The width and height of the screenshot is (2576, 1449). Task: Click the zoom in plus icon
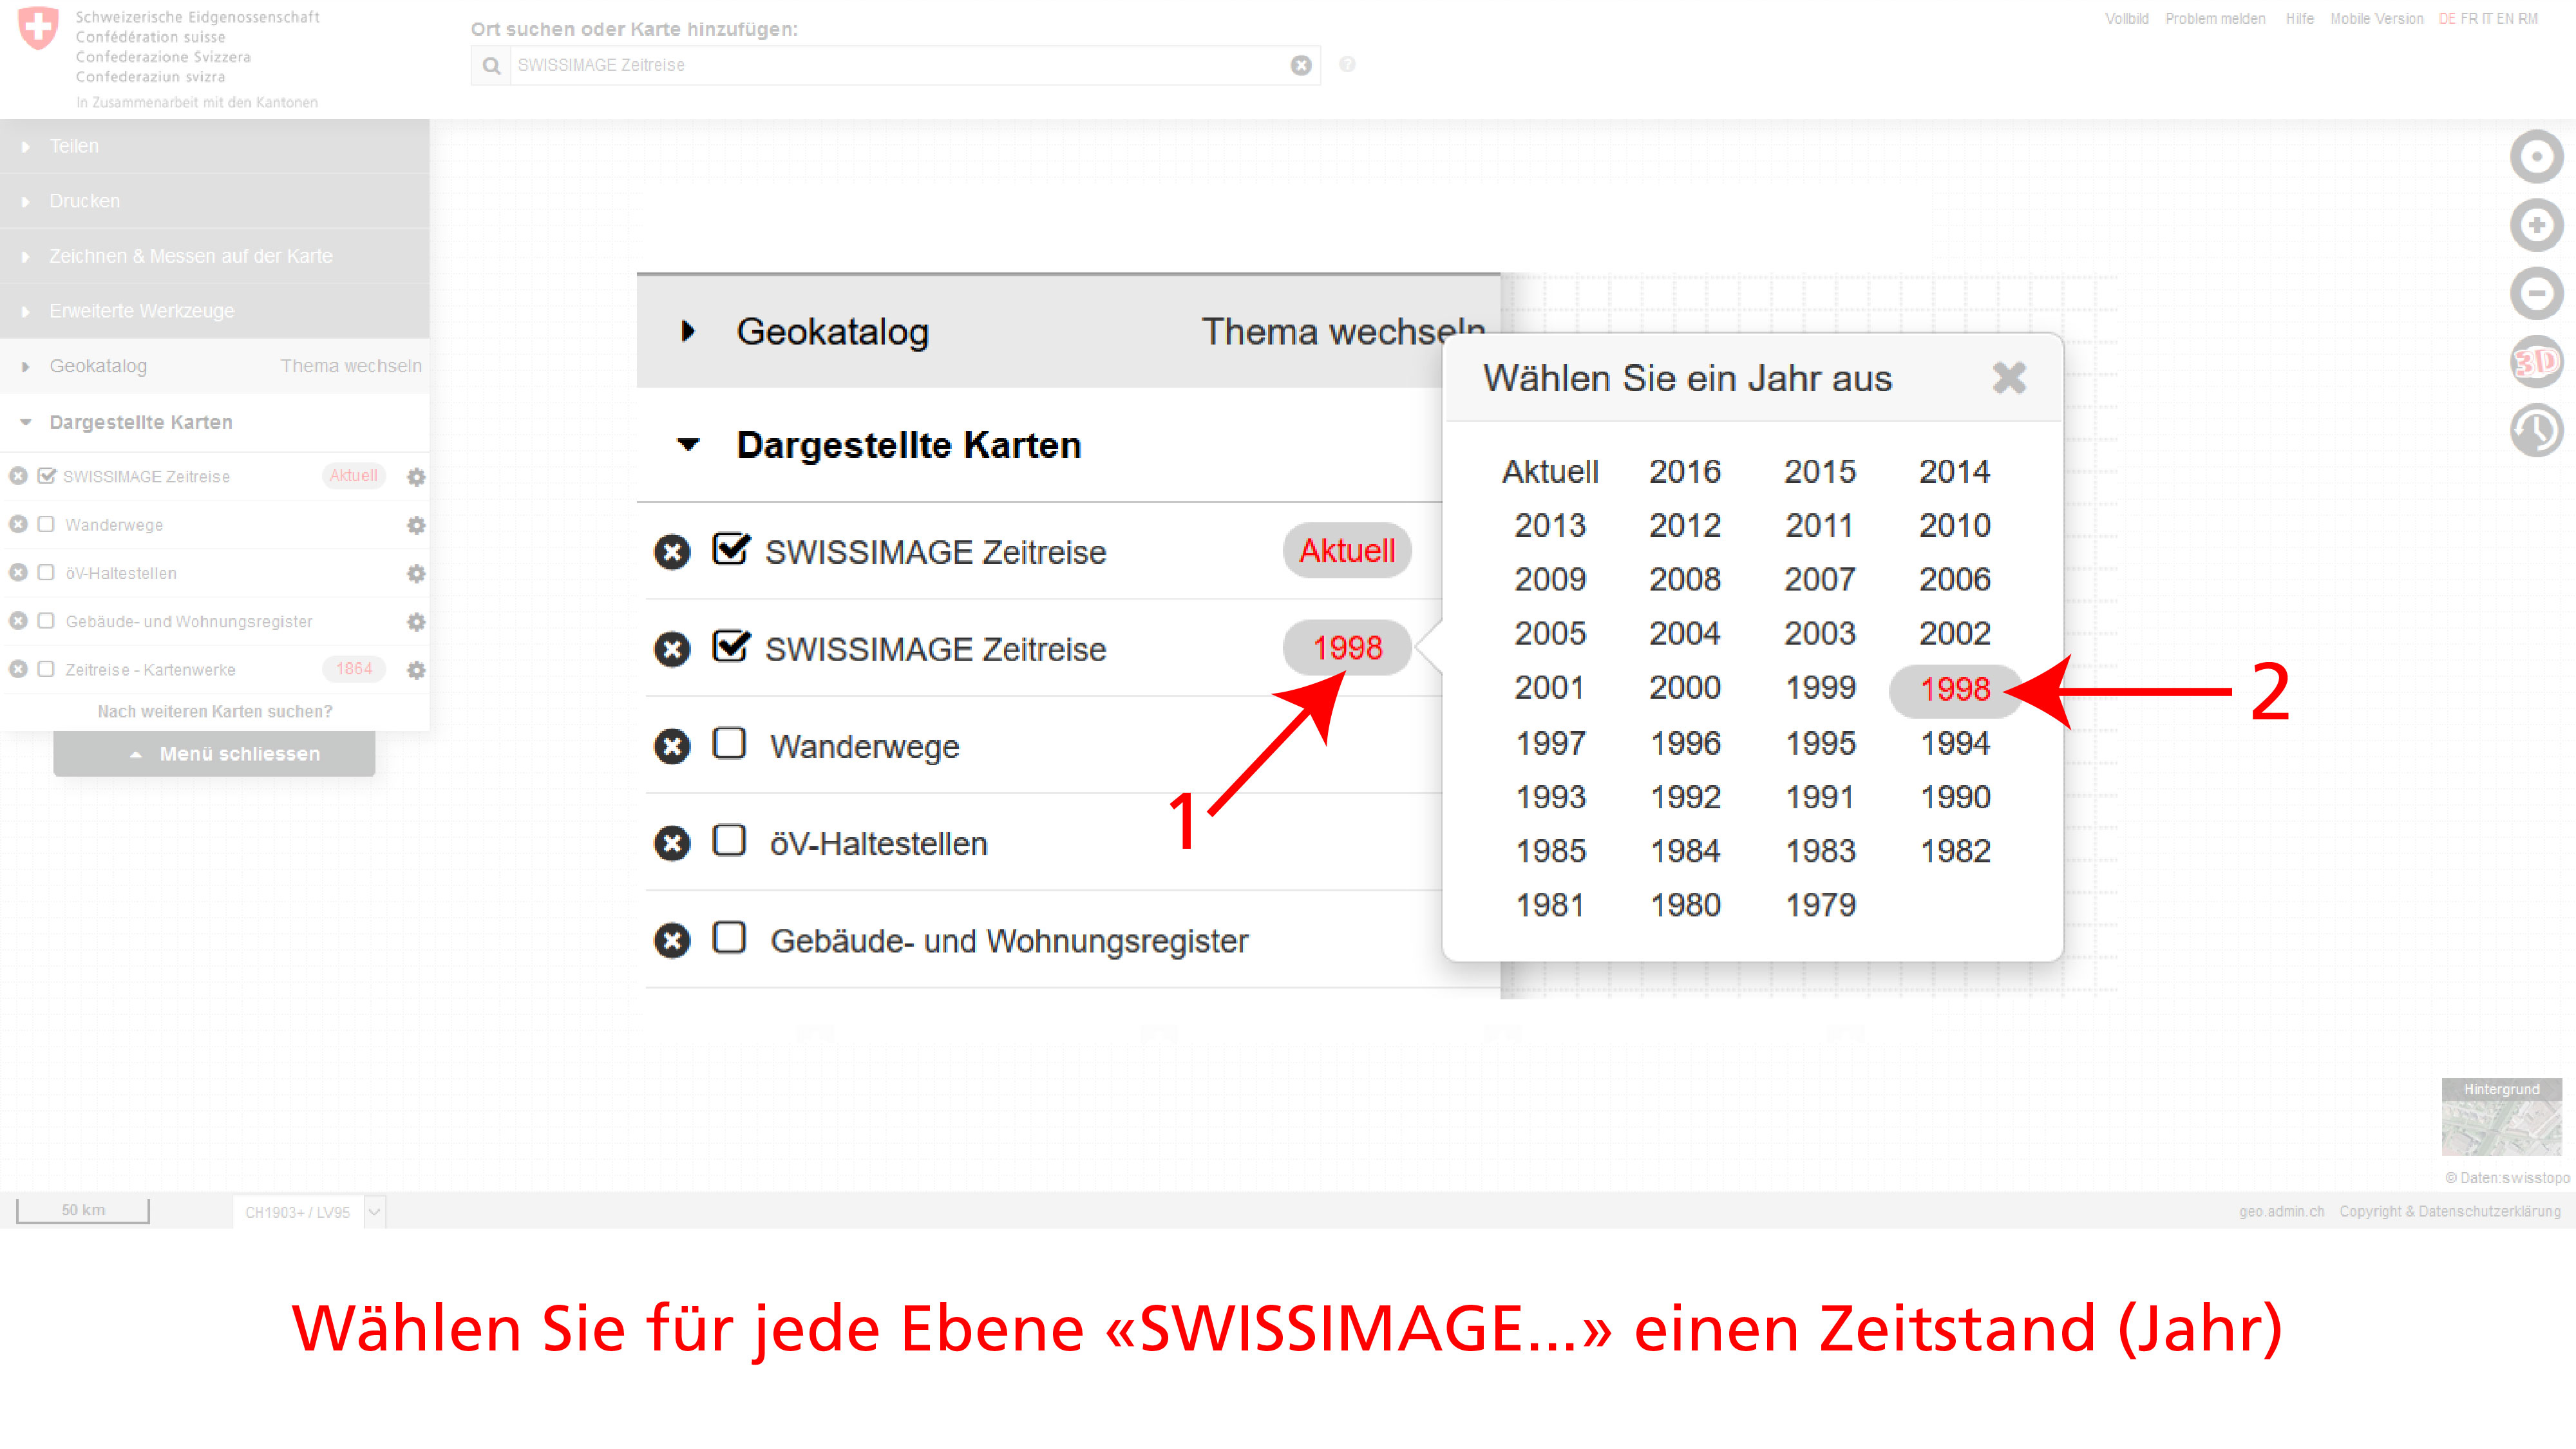click(x=2536, y=225)
